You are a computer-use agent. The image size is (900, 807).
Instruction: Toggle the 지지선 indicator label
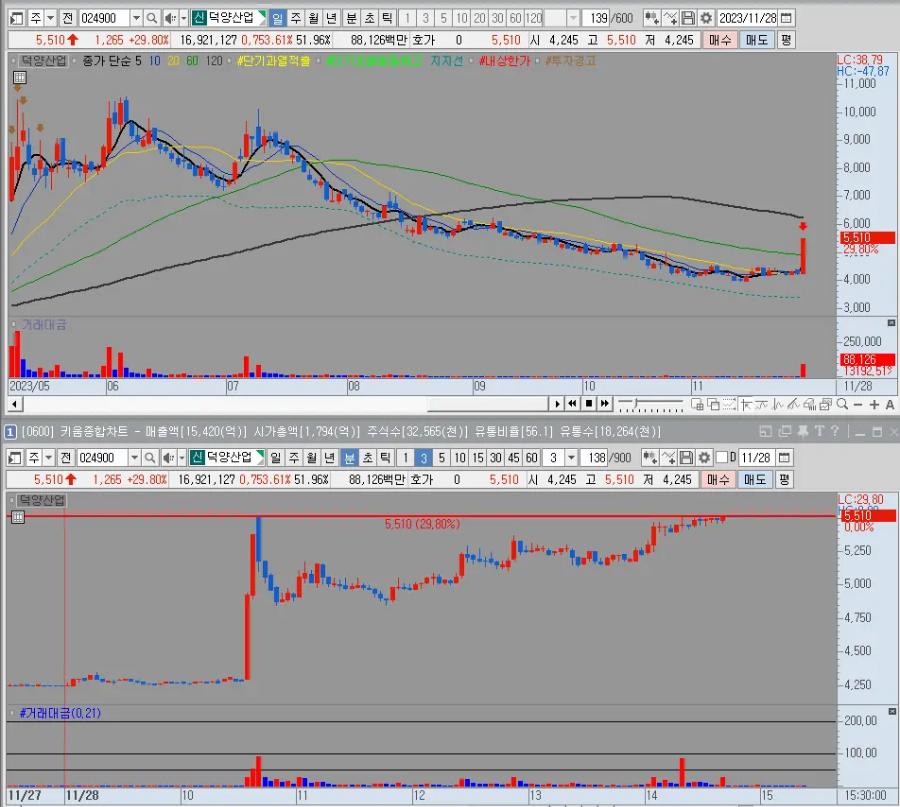[447, 61]
